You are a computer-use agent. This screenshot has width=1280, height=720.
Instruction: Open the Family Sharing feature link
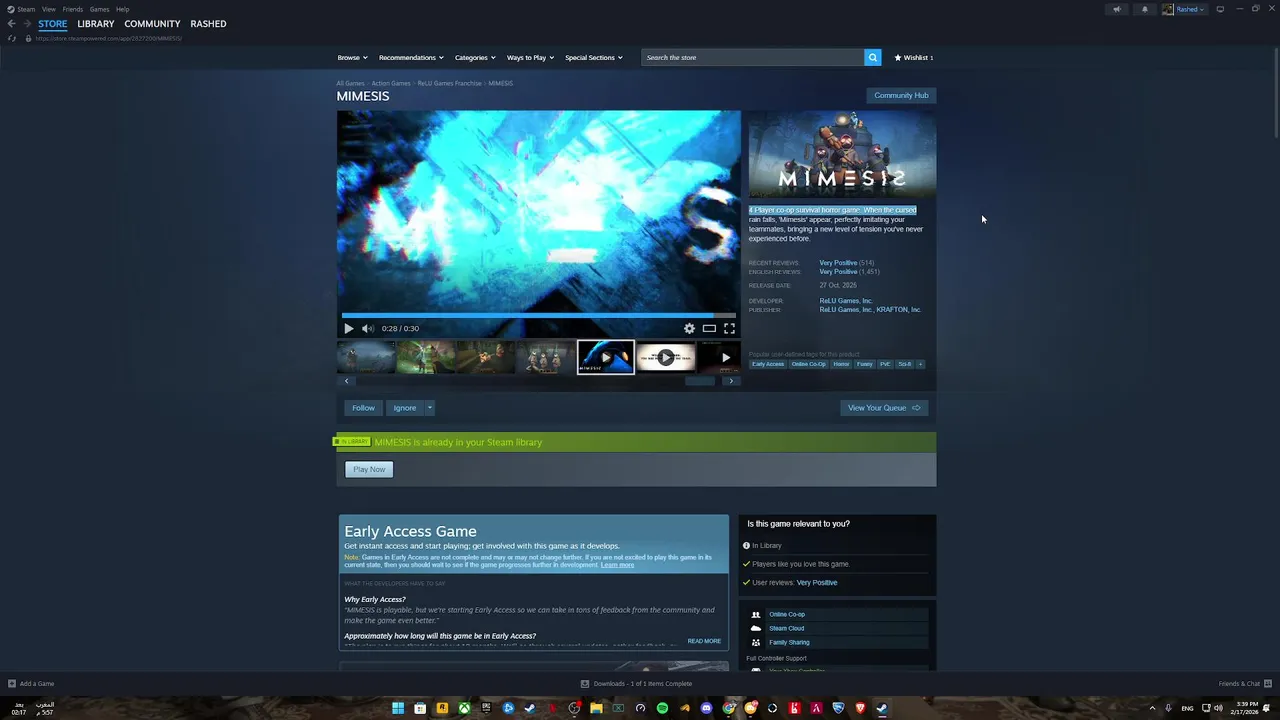789,642
